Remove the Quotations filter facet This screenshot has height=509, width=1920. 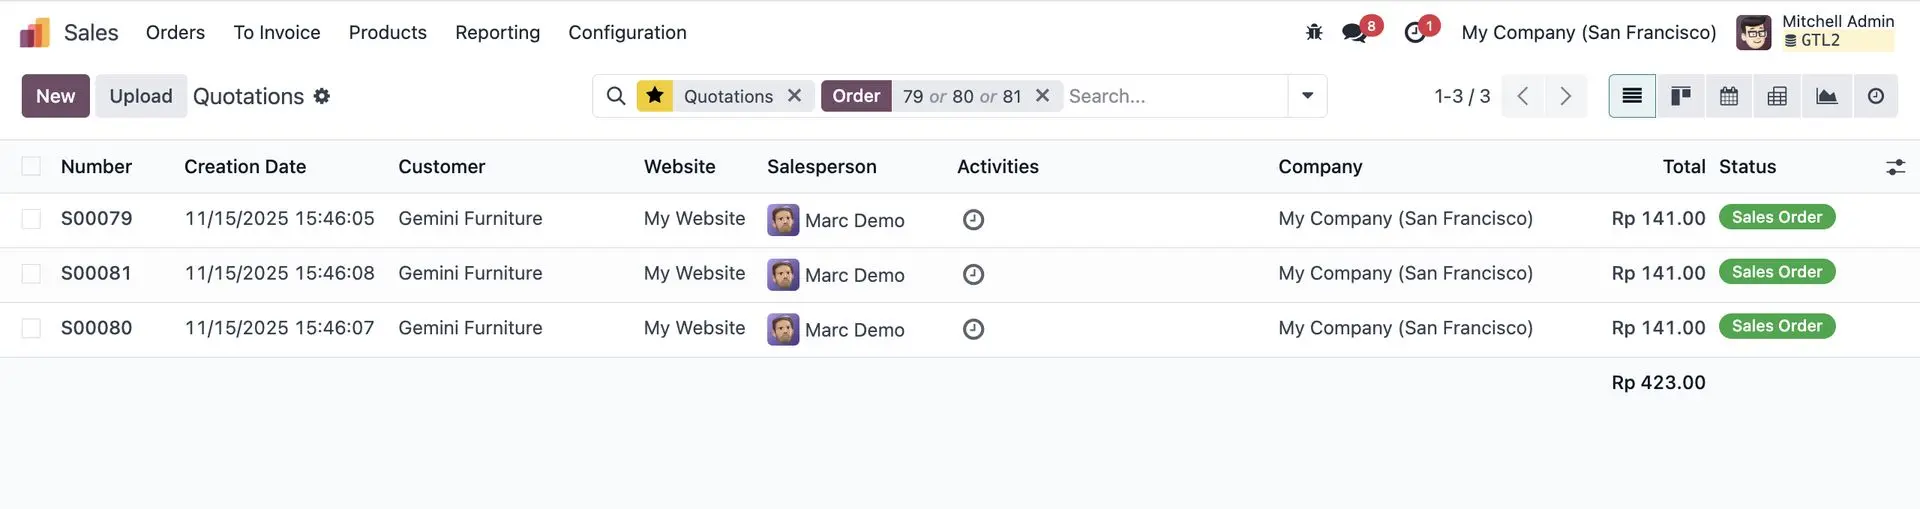(795, 95)
